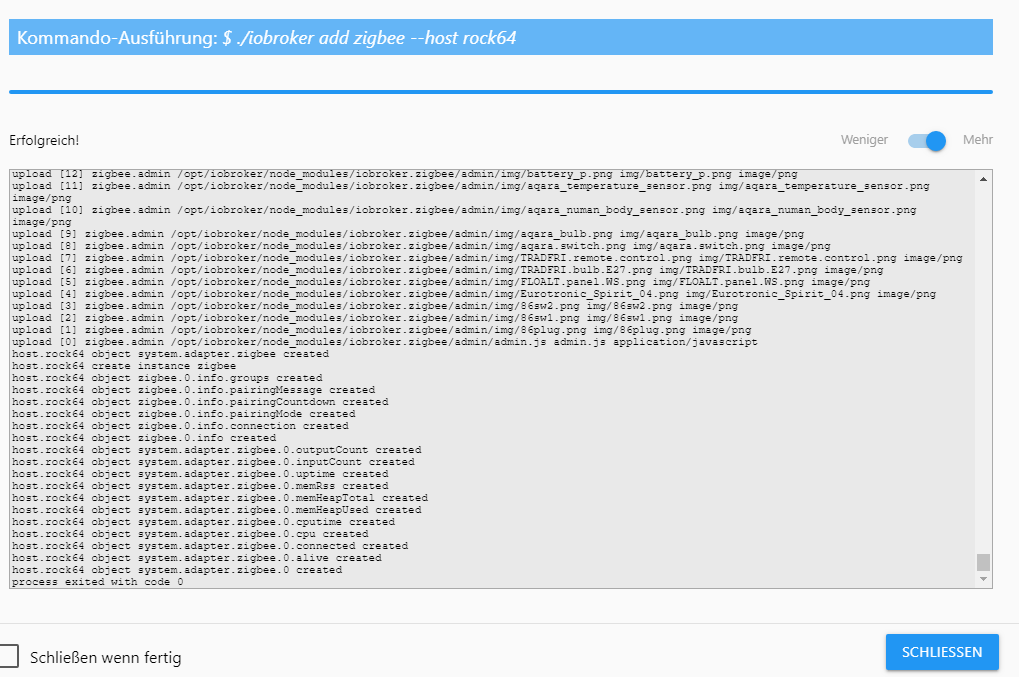Click line 'zigbee.0.info.connection created'
This screenshot has width=1019, height=677.
(x=180, y=426)
